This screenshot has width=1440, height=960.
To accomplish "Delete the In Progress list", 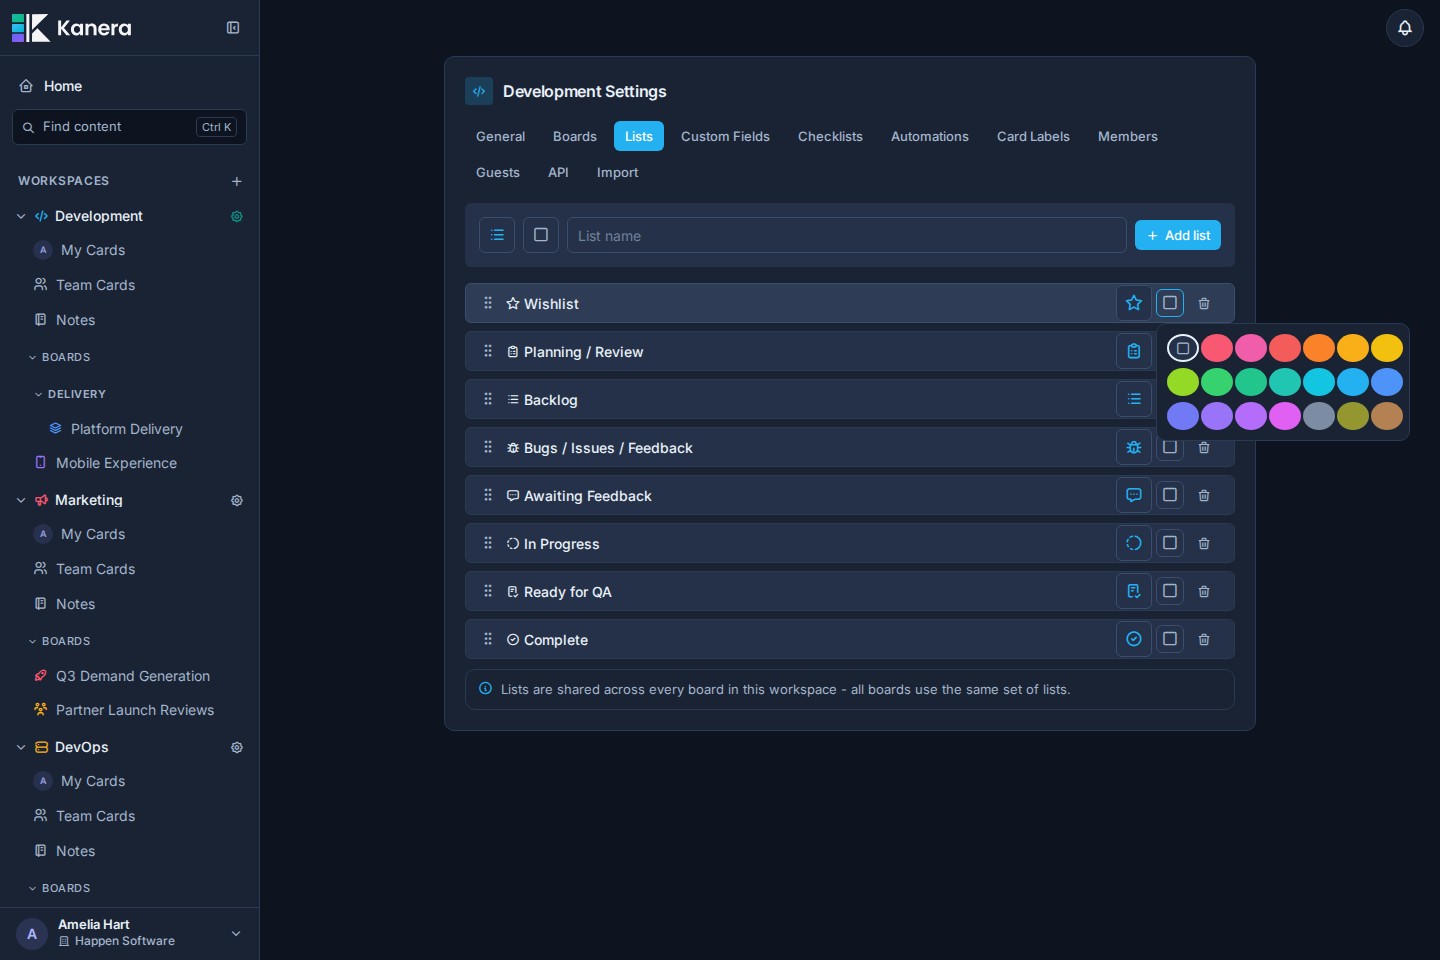I will [x=1204, y=543].
